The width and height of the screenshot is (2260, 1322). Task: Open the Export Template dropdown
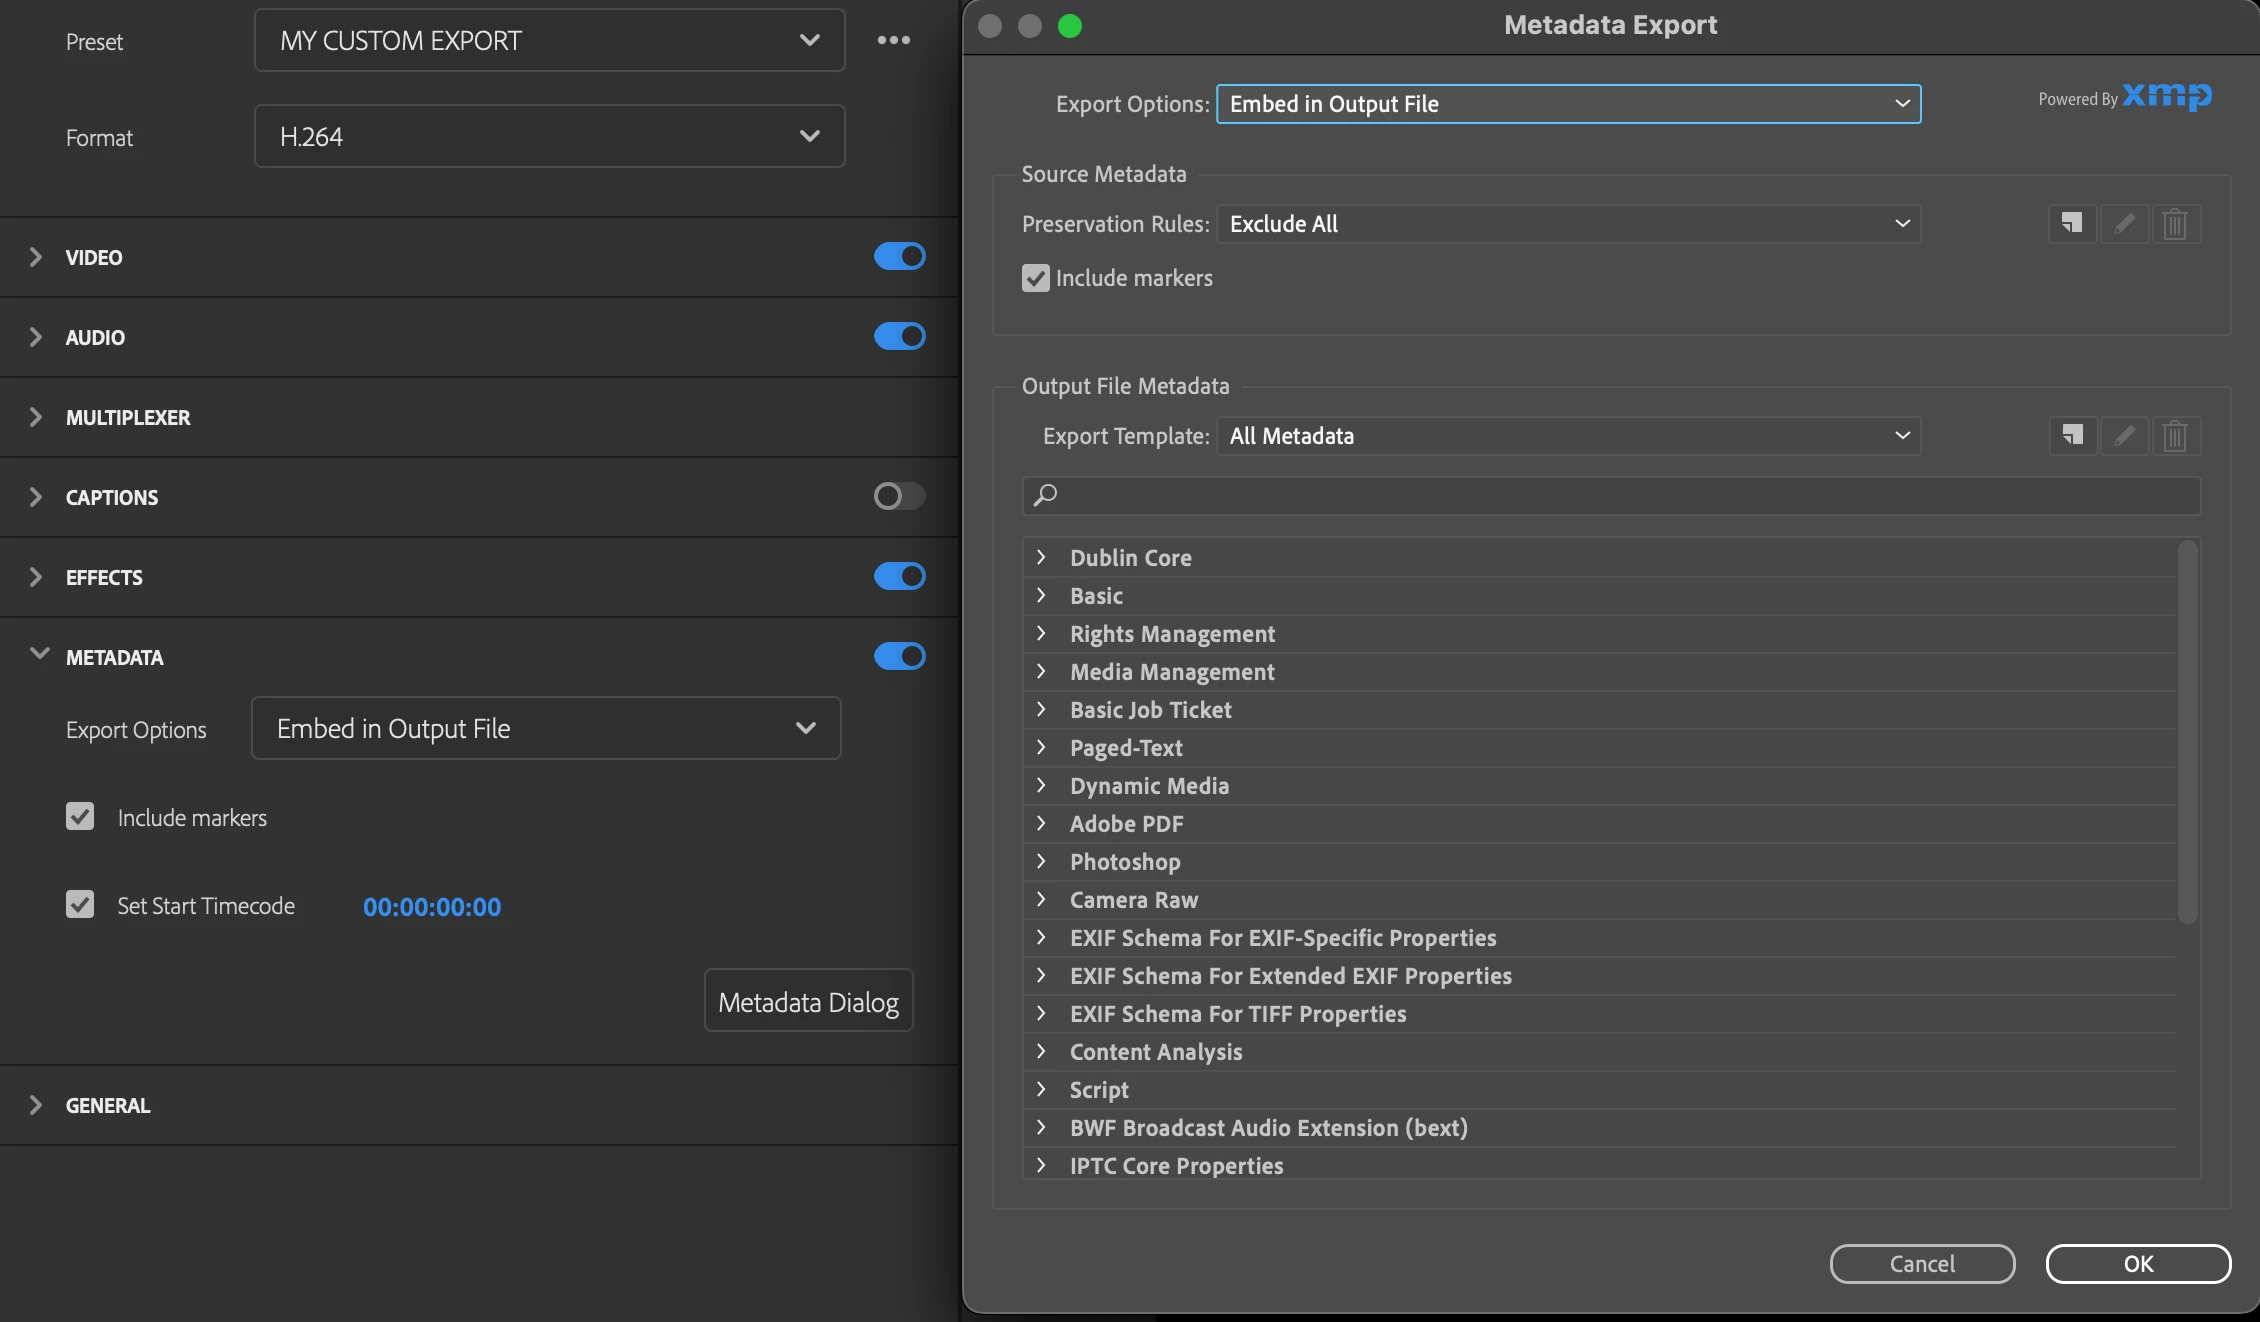(x=1568, y=436)
